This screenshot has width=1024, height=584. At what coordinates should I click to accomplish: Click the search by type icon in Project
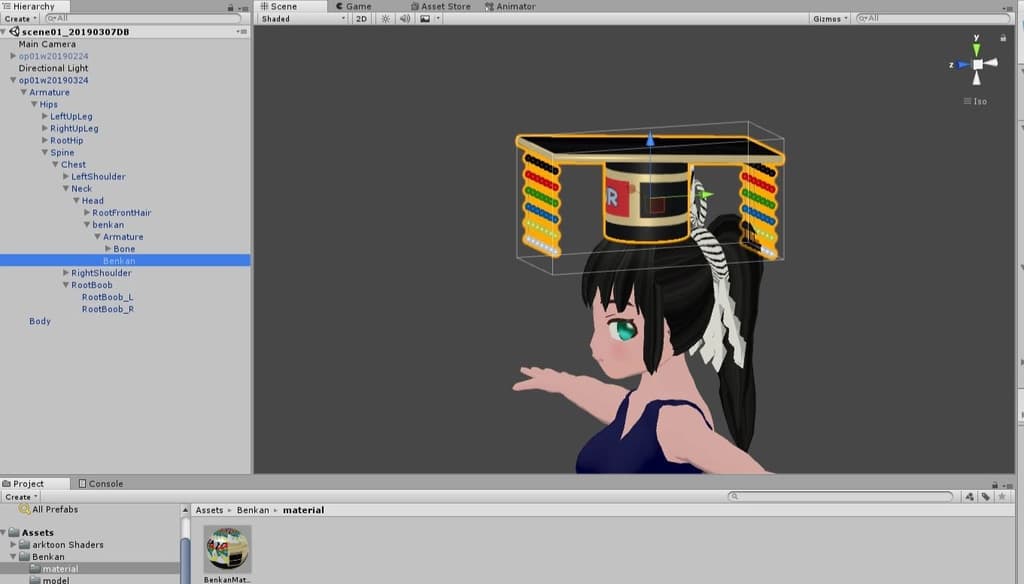968,497
